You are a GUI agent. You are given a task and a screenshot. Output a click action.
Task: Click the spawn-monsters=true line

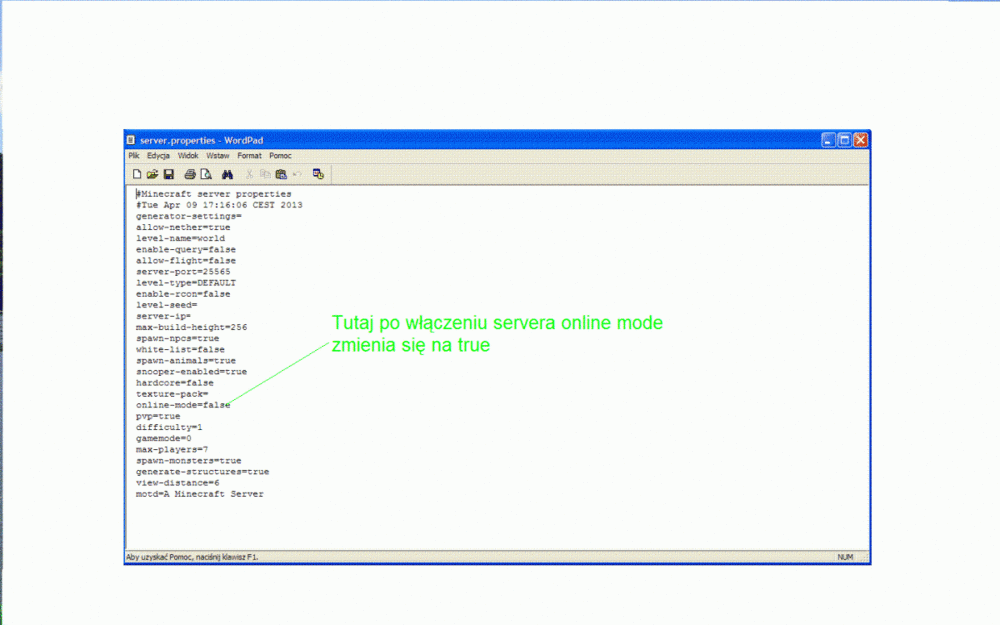pyautogui.click(x=188, y=460)
